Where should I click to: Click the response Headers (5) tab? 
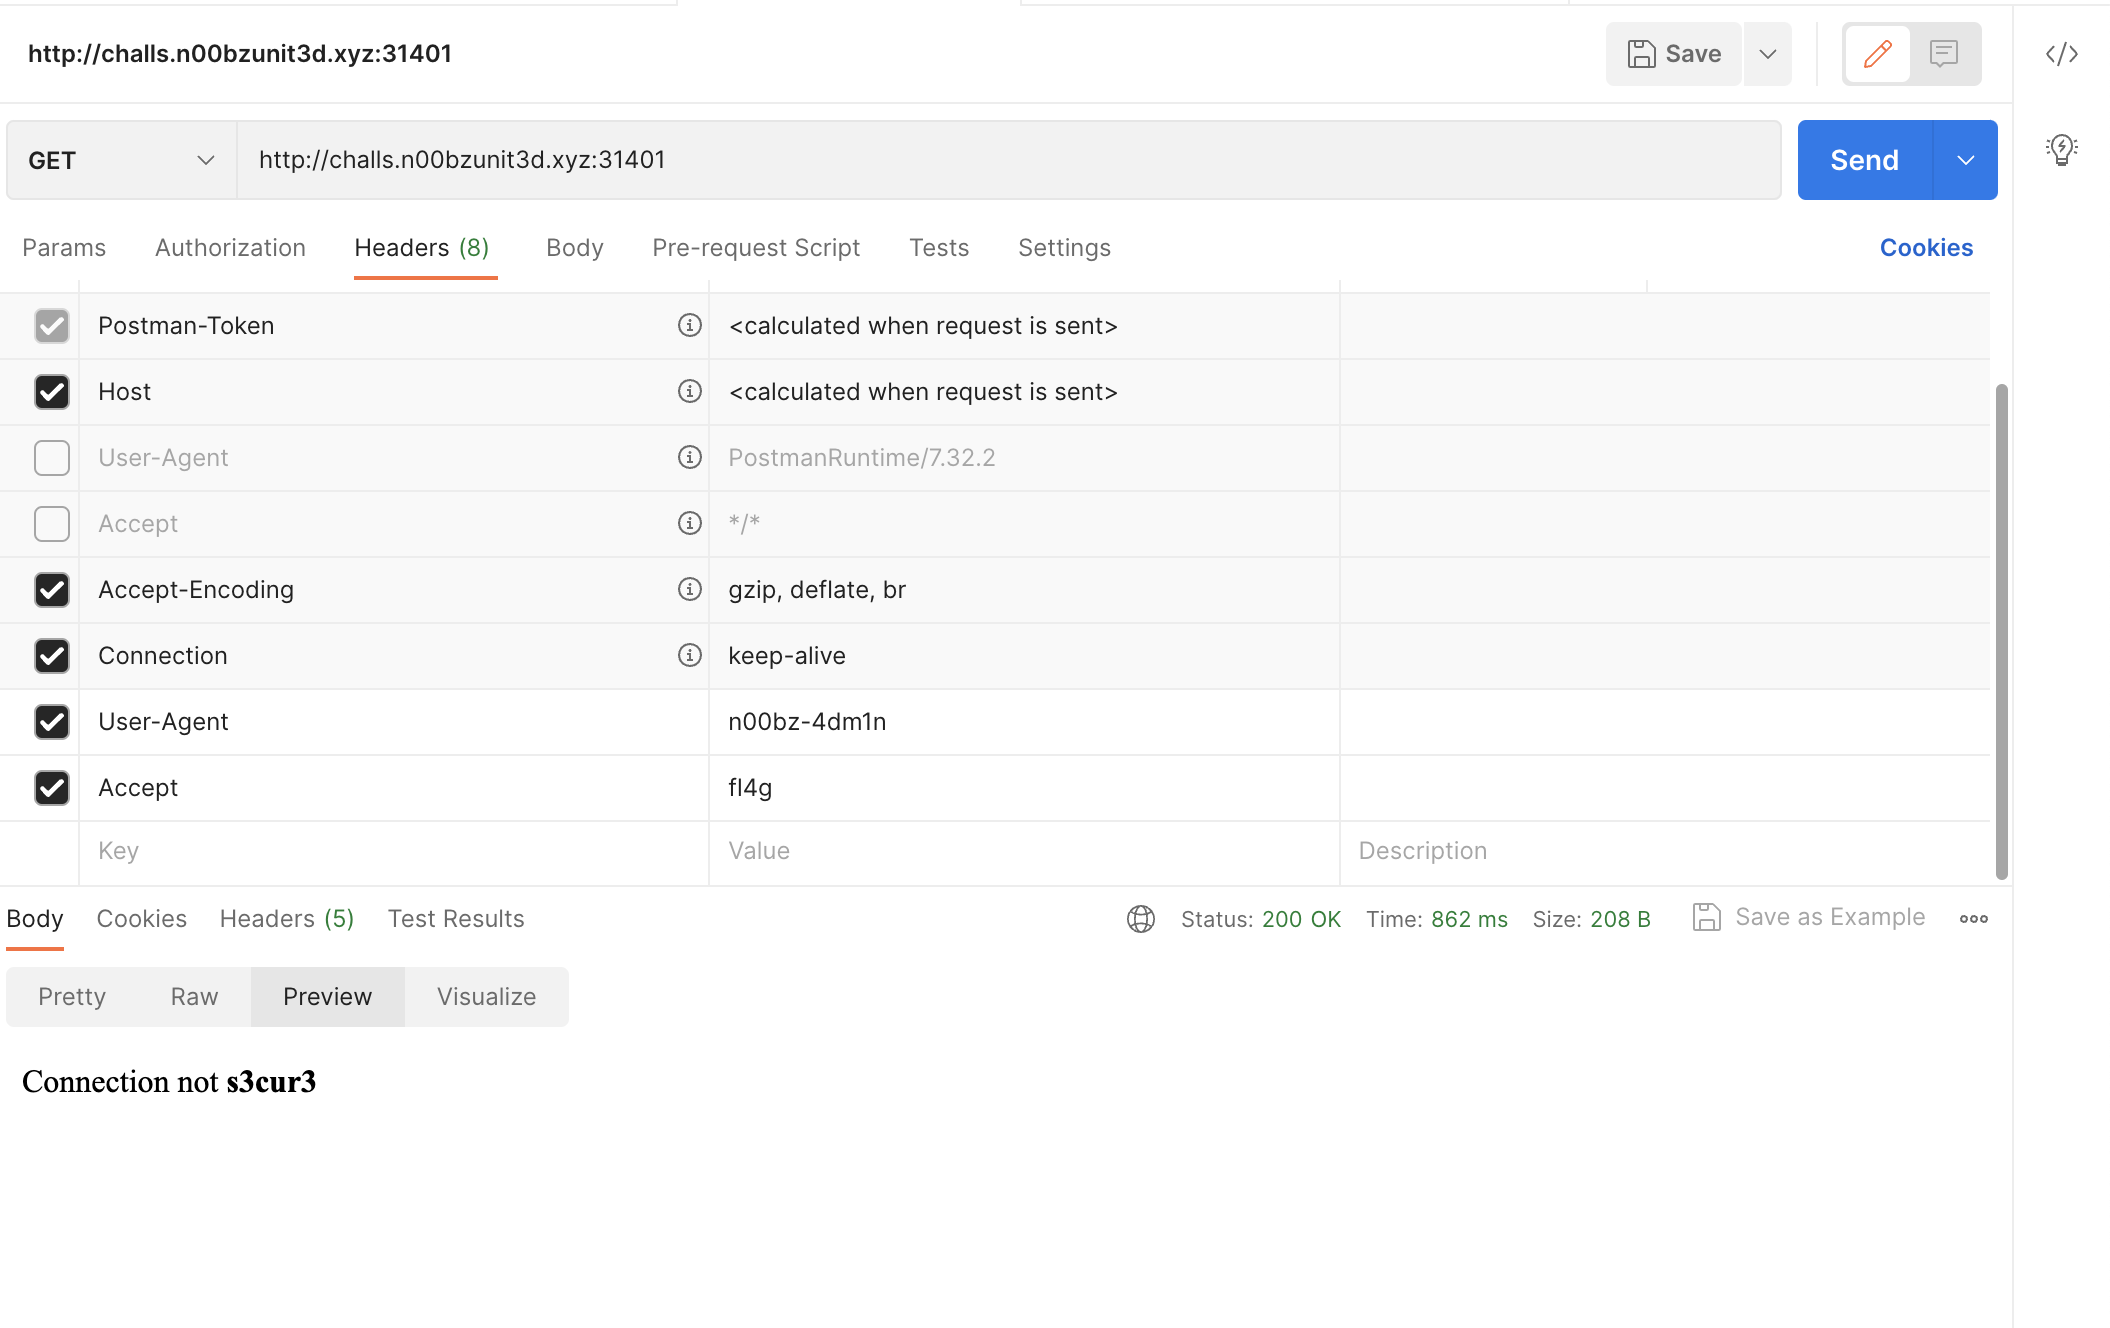pyautogui.click(x=286, y=918)
